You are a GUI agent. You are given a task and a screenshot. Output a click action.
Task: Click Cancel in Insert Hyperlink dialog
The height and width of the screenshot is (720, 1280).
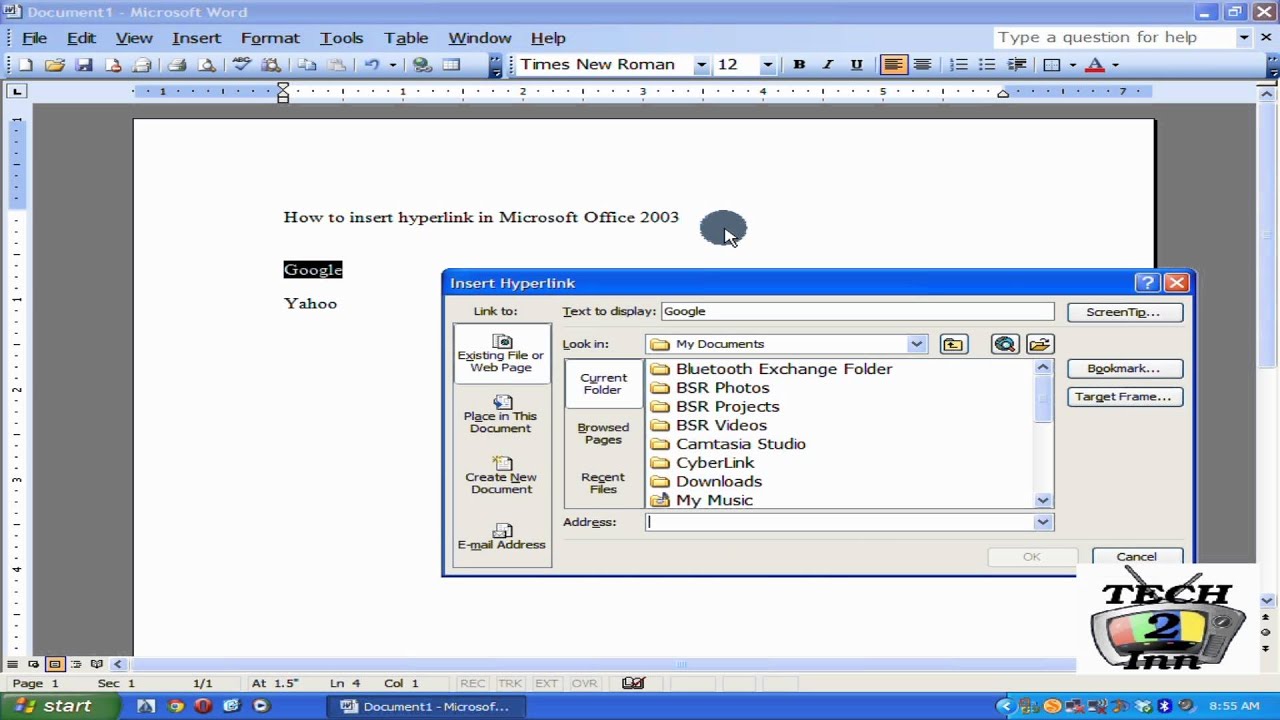[1136, 557]
